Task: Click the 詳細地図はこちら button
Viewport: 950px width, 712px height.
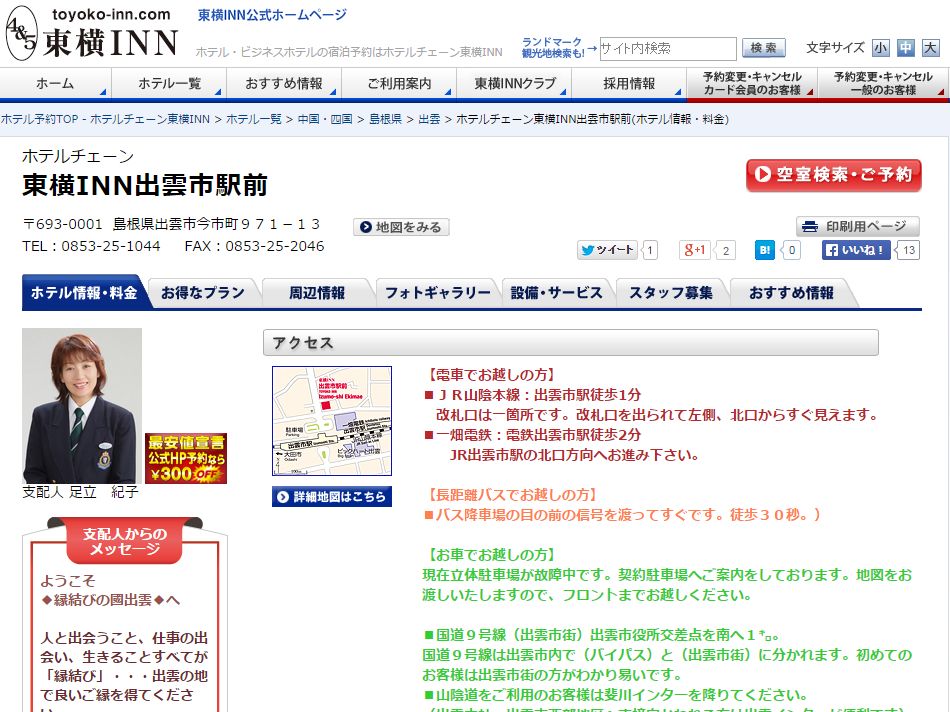Action: click(332, 497)
